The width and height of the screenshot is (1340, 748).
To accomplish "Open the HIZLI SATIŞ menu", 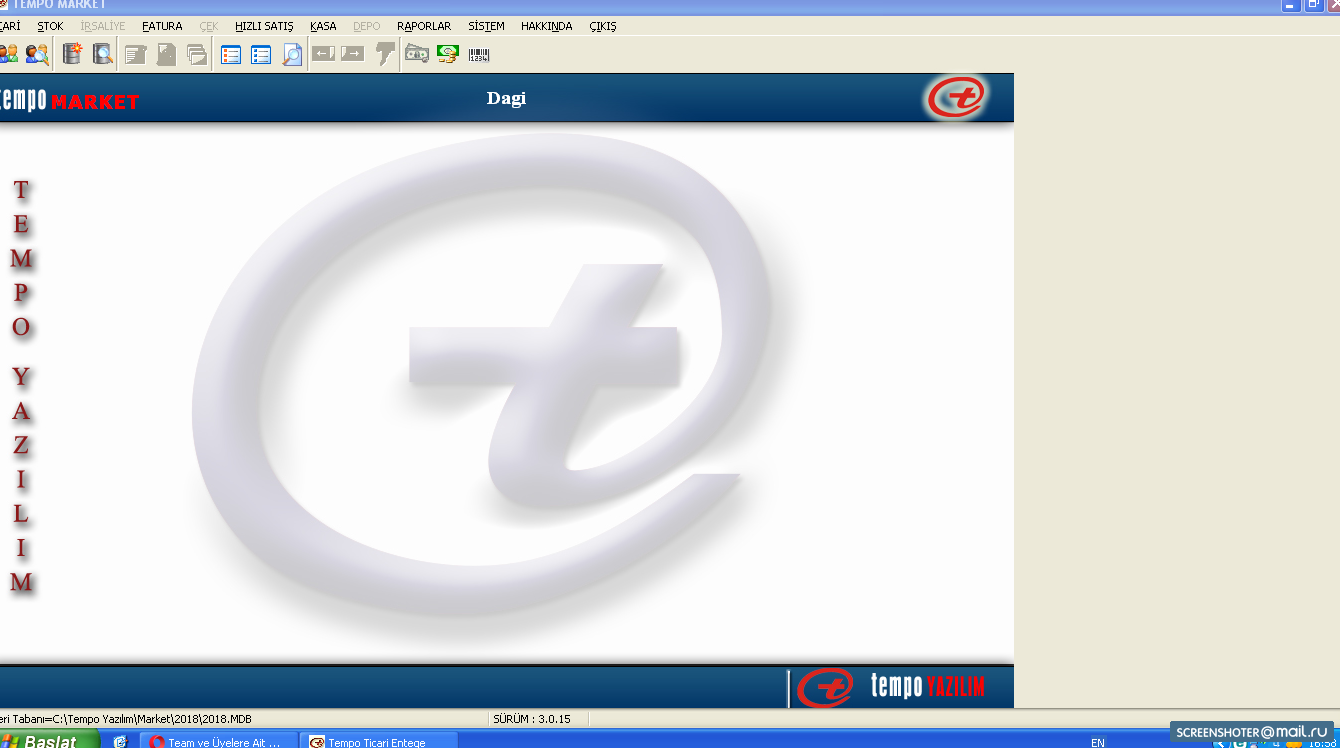I will coord(264,26).
